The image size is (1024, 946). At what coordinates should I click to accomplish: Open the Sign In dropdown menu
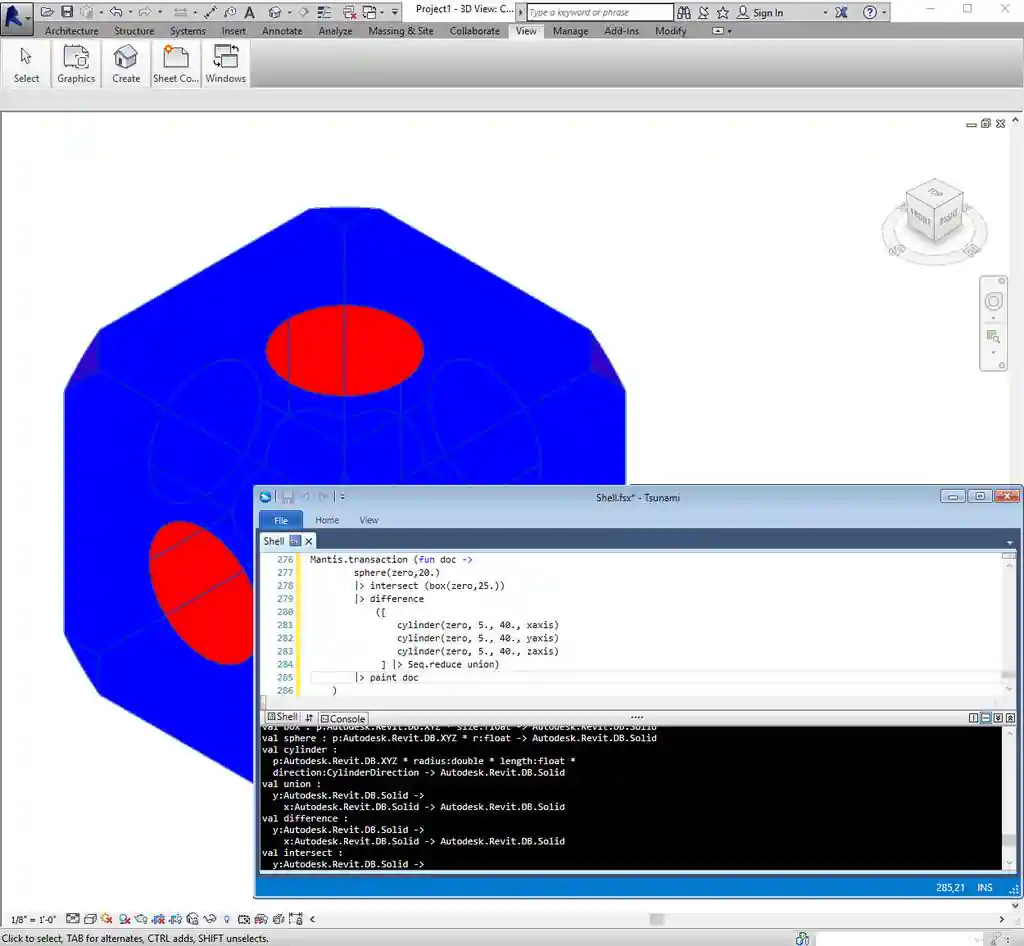[x=824, y=12]
